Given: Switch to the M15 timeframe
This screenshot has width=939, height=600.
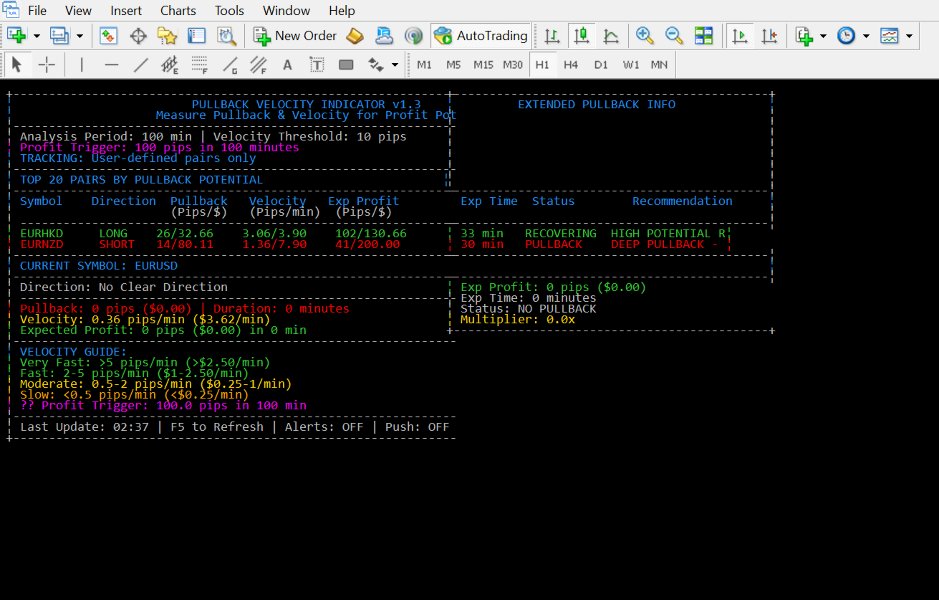Looking at the screenshot, I should (x=483, y=65).
